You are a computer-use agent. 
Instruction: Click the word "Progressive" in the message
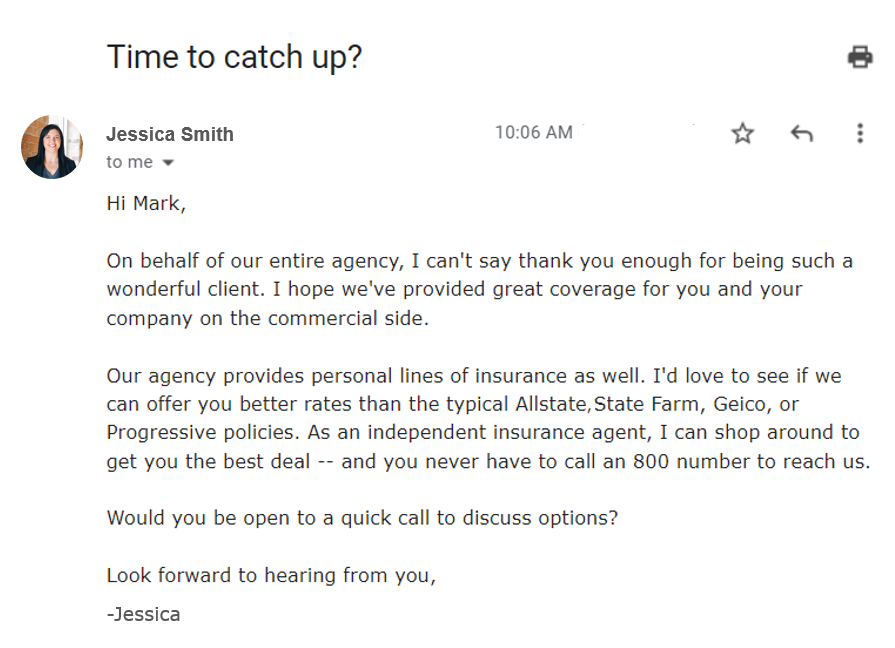(x=161, y=433)
